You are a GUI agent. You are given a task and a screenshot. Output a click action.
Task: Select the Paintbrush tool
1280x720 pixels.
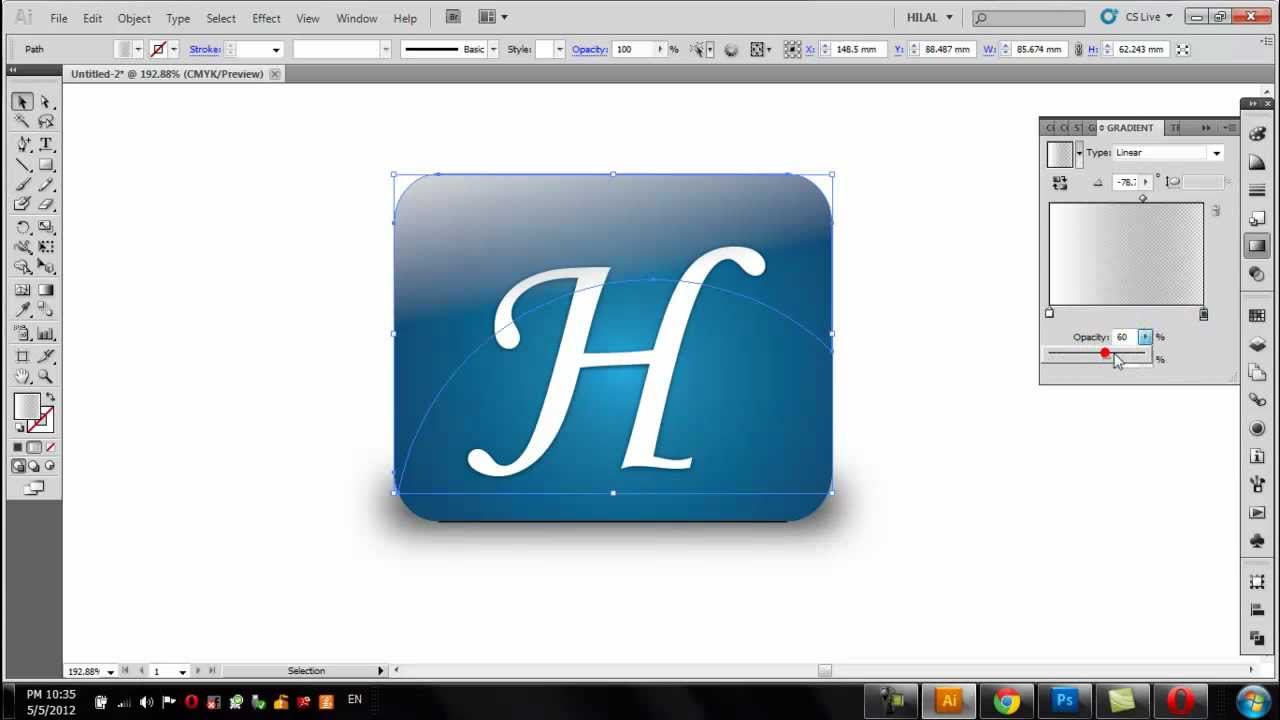click(x=23, y=185)
